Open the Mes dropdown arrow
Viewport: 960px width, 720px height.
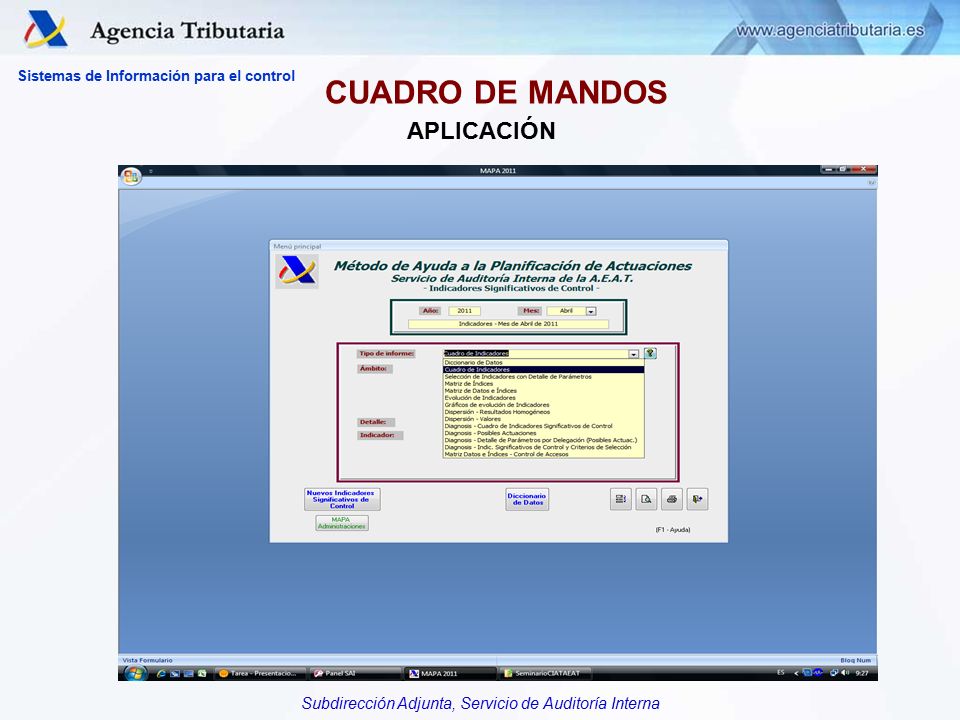click(x=591, y=311)
